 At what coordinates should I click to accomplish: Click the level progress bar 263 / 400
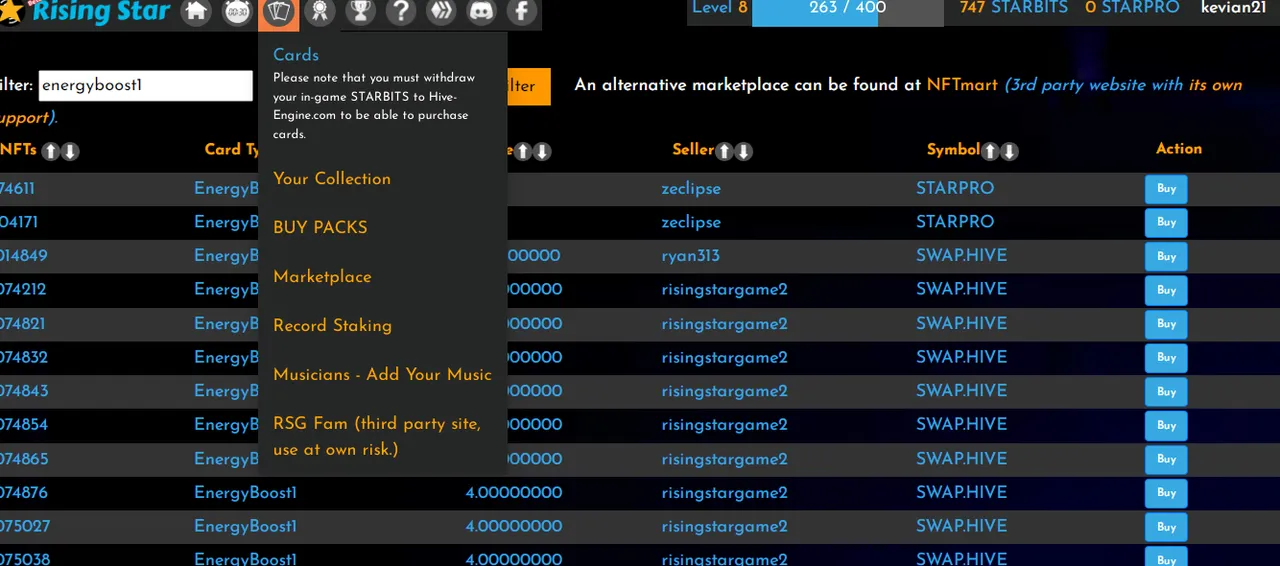(847, 11)
